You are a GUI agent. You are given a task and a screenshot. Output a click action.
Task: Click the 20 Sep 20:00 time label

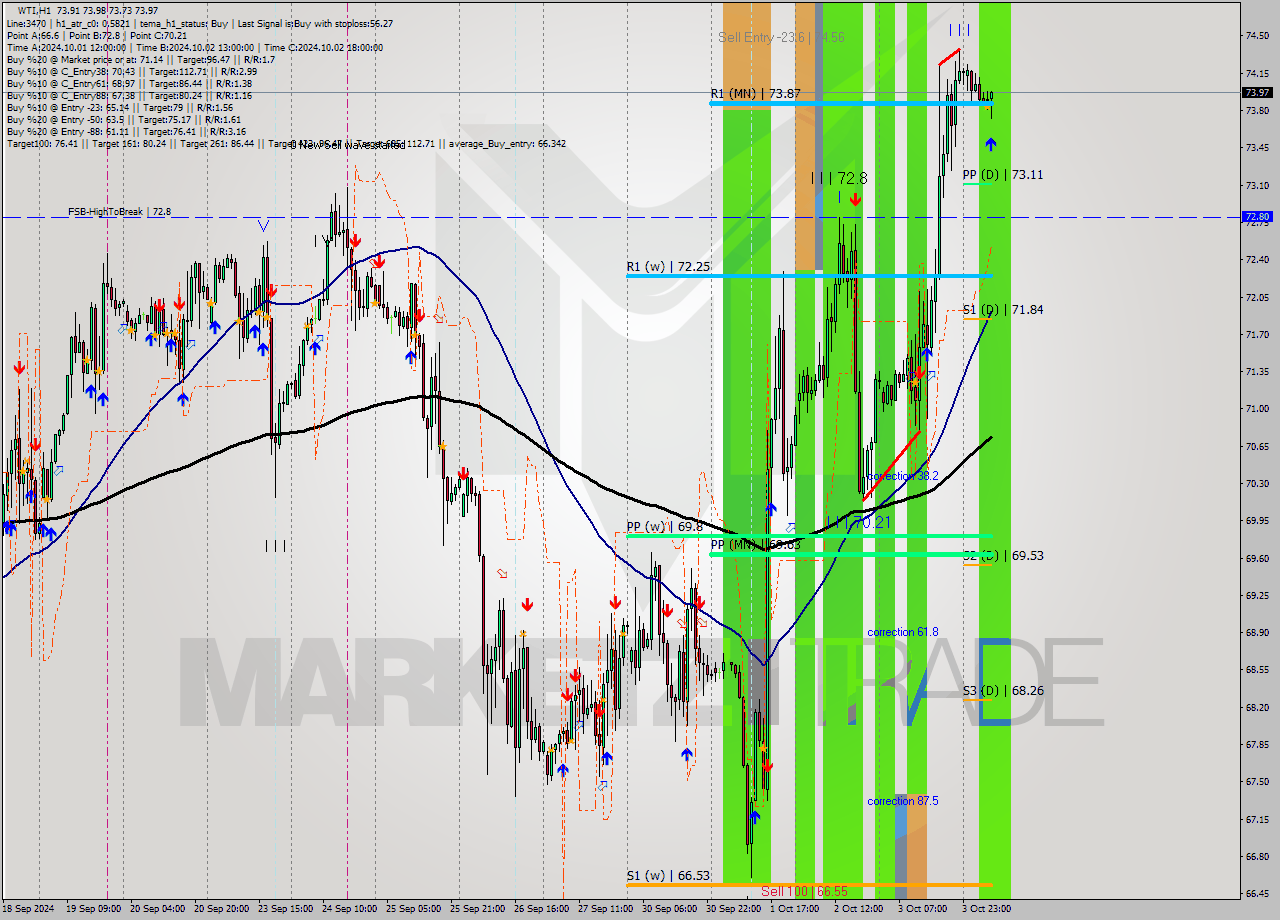tap(221, 909)
